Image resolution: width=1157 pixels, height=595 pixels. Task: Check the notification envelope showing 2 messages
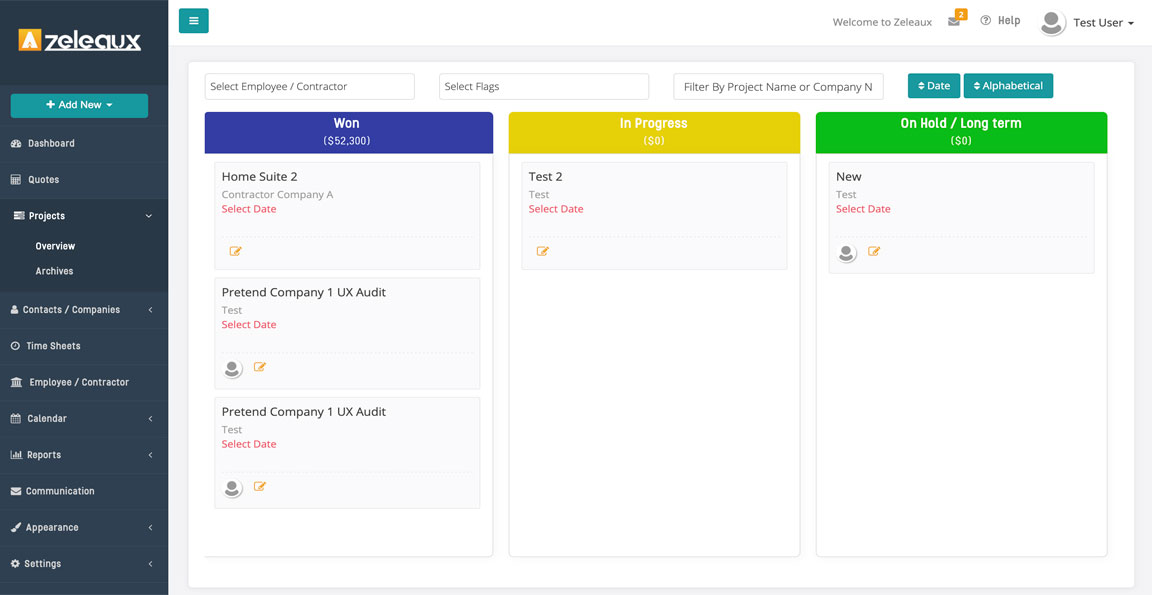(x=954, y=22)
